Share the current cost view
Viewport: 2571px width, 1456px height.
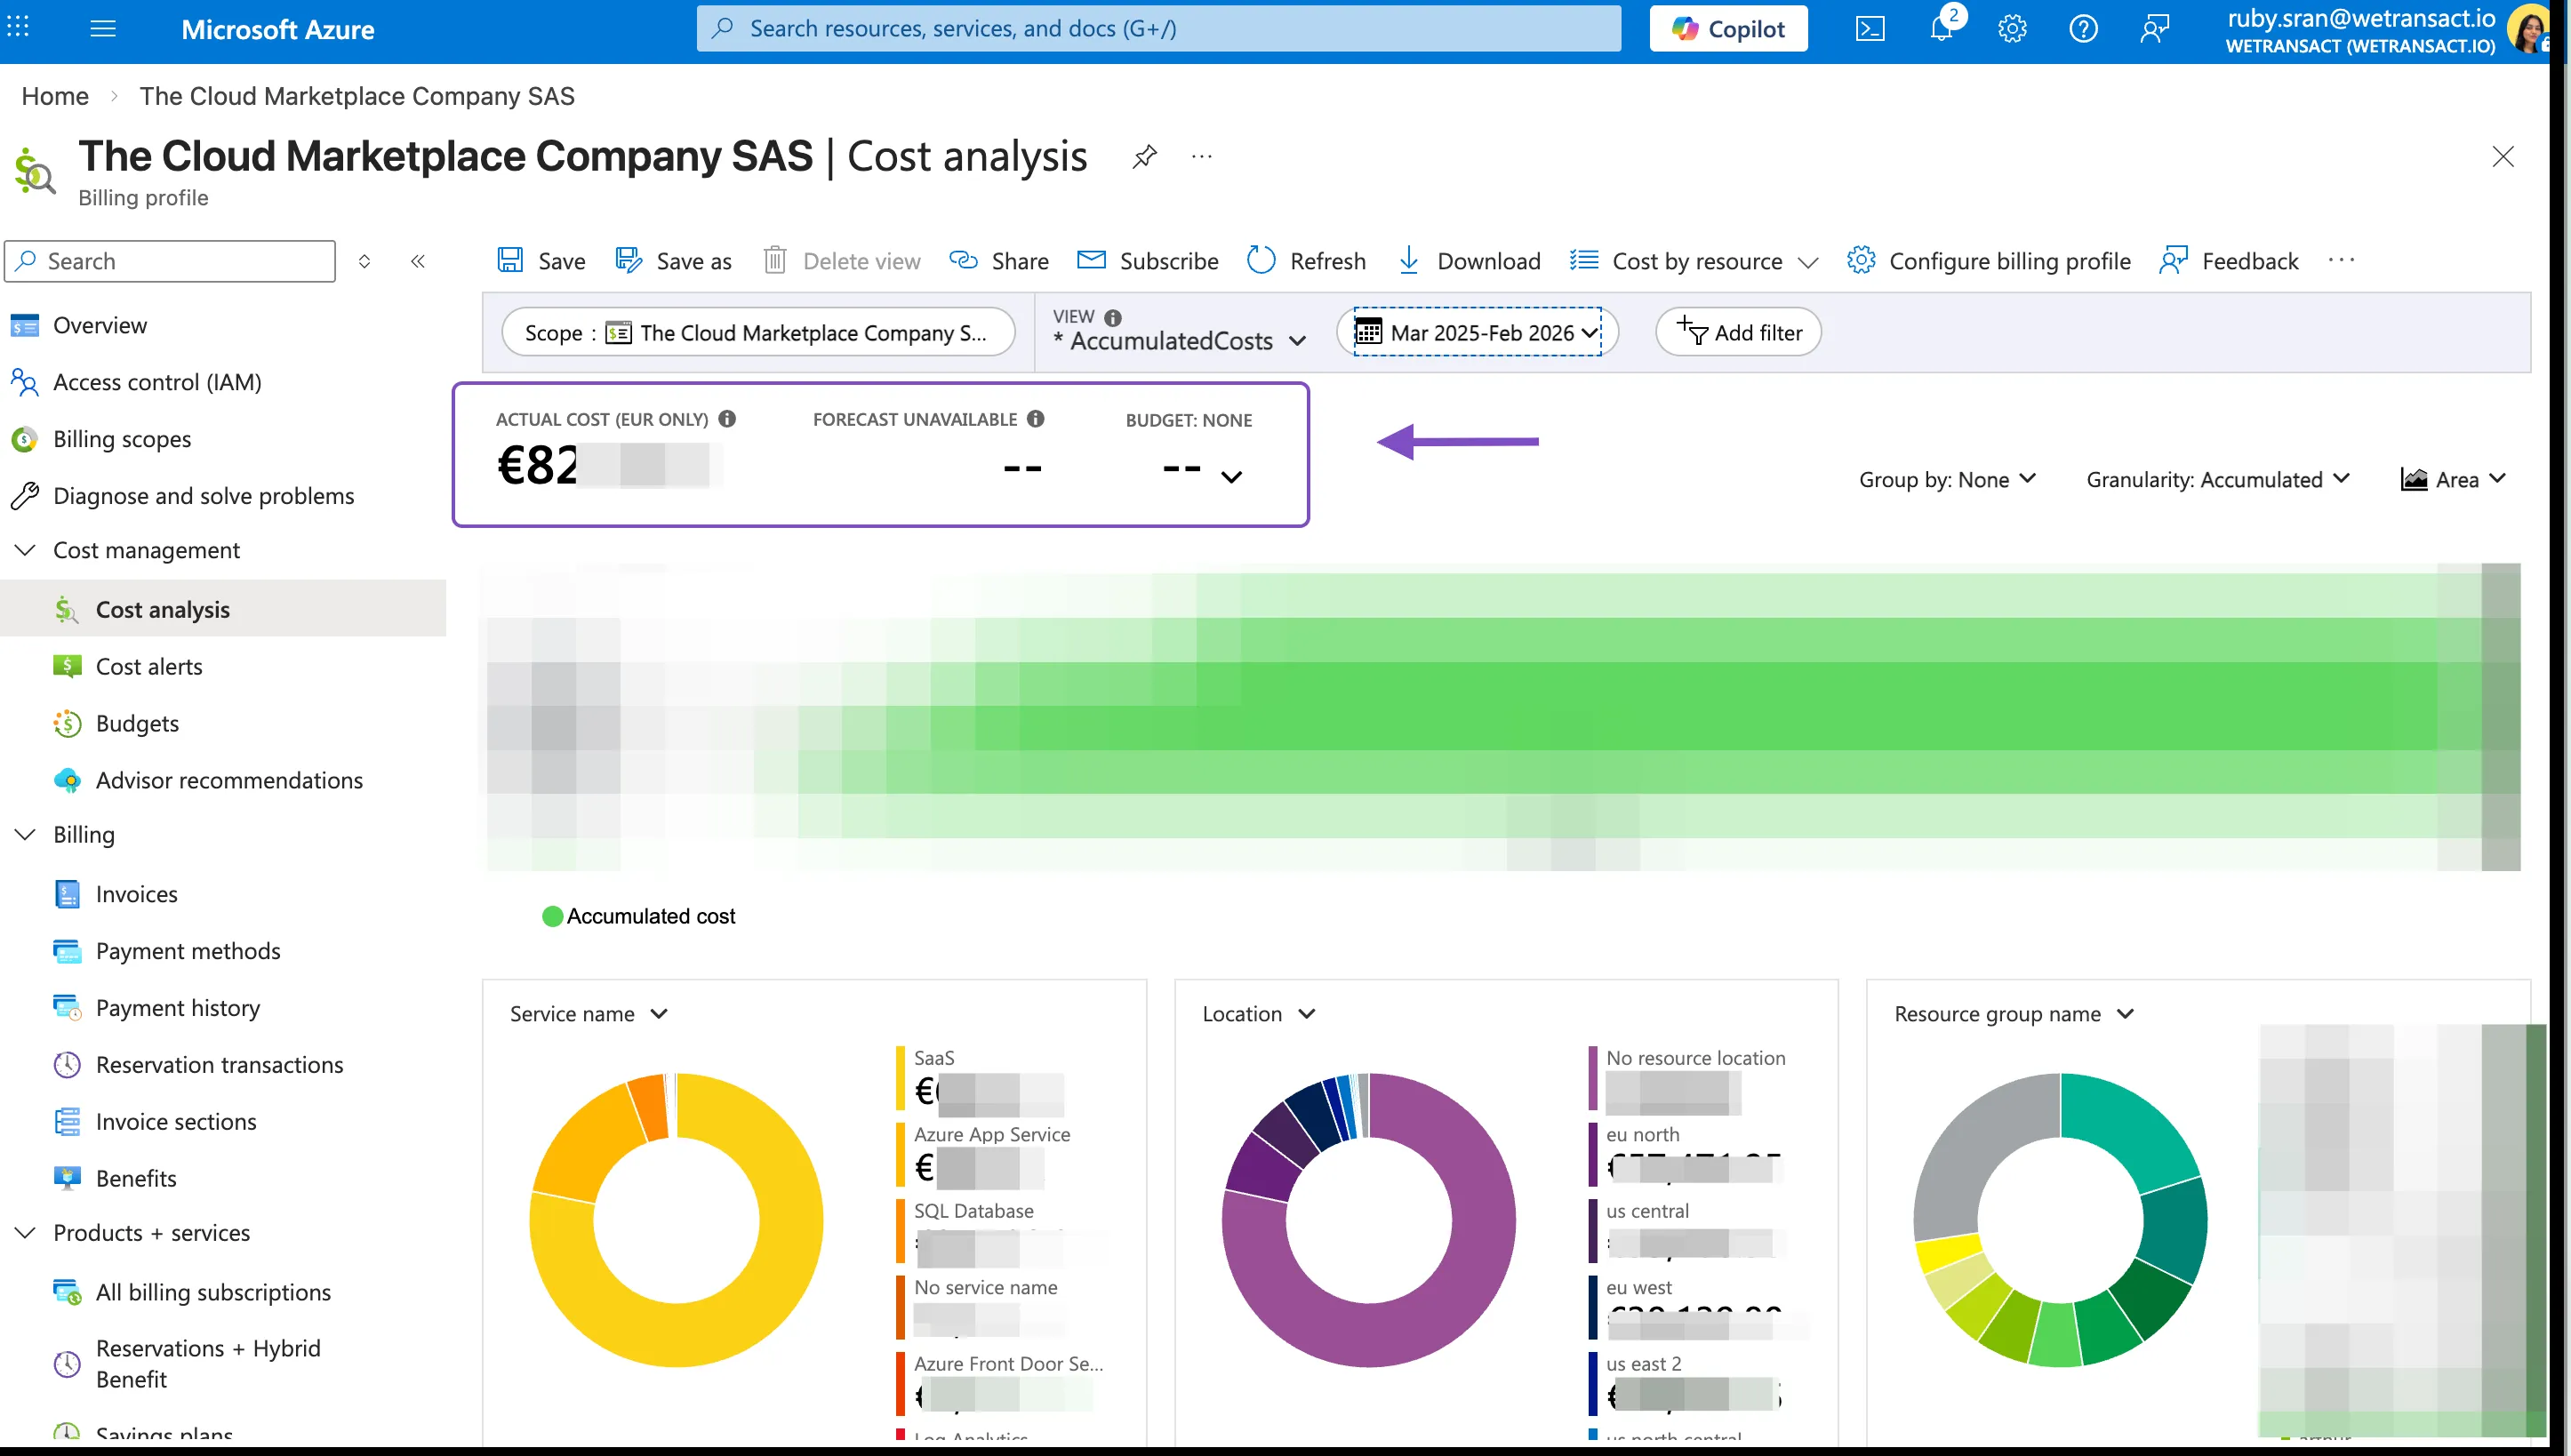click(998, 261)
